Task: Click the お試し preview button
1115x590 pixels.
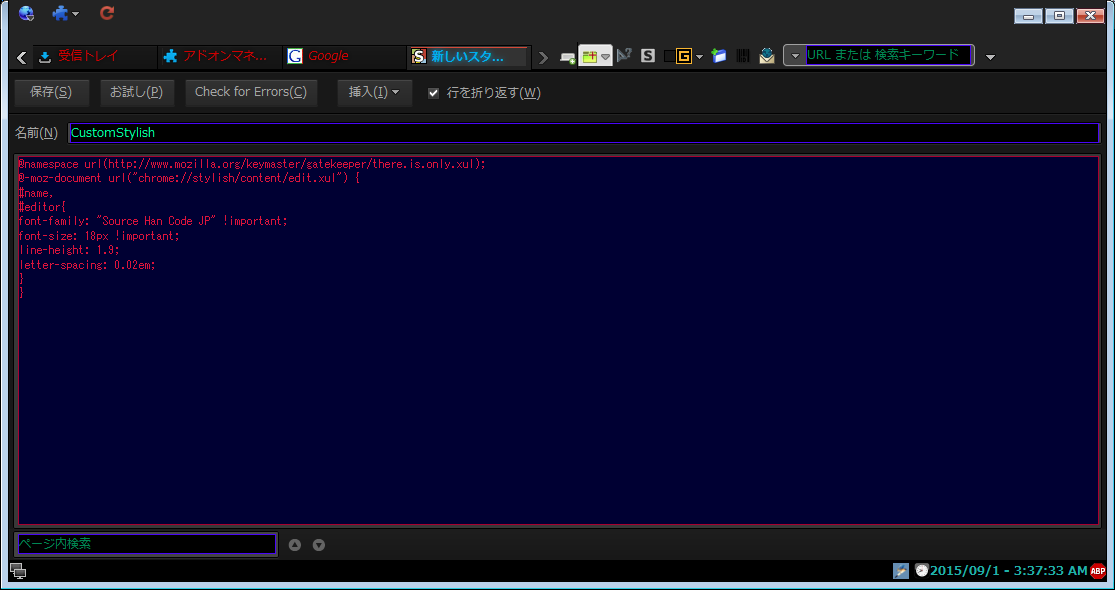Action: click(x=137, y=93)
